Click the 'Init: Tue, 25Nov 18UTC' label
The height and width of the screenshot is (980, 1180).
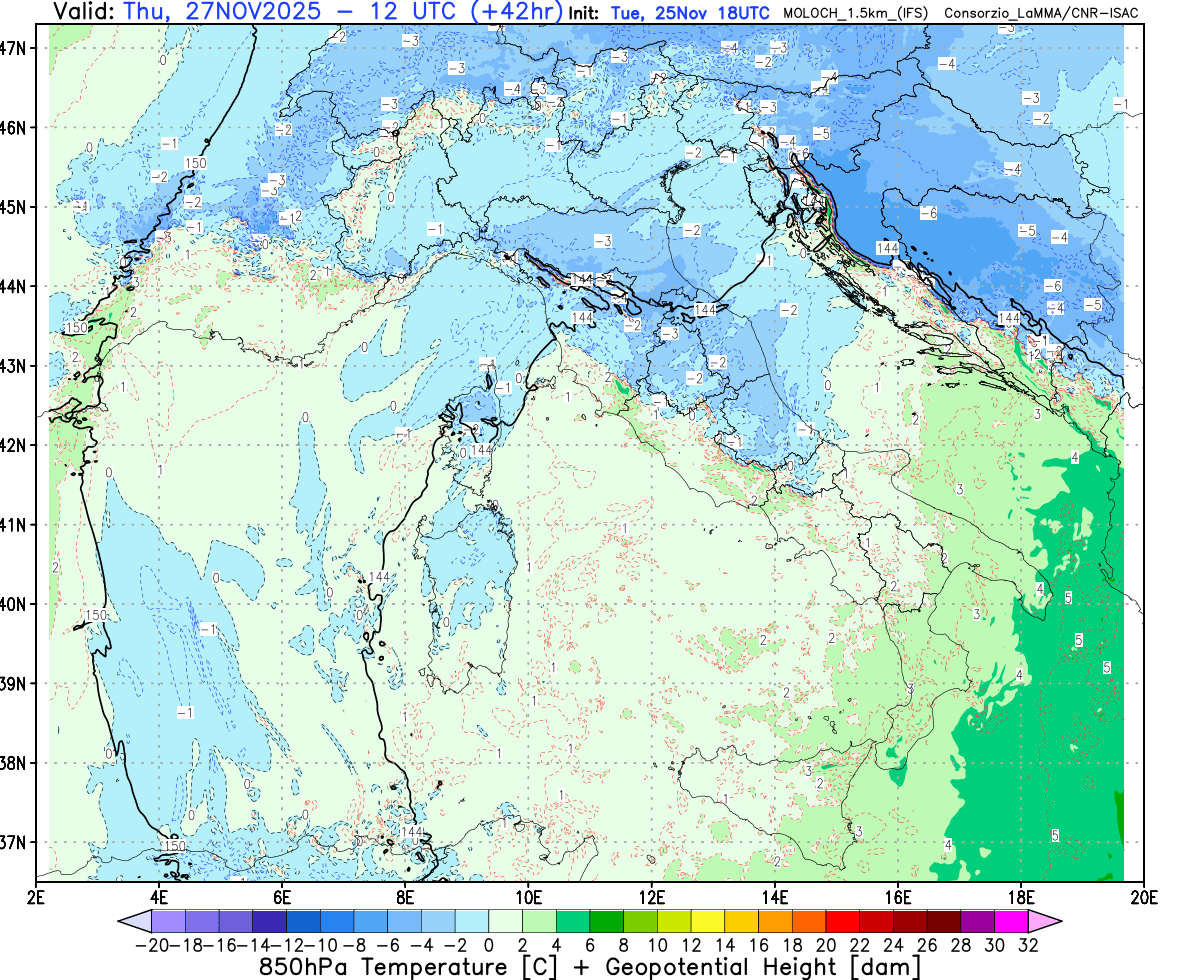point(668,13)
